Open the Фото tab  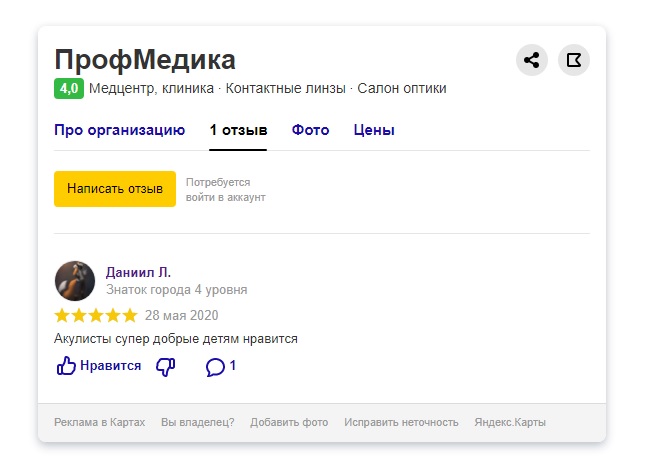311,130
